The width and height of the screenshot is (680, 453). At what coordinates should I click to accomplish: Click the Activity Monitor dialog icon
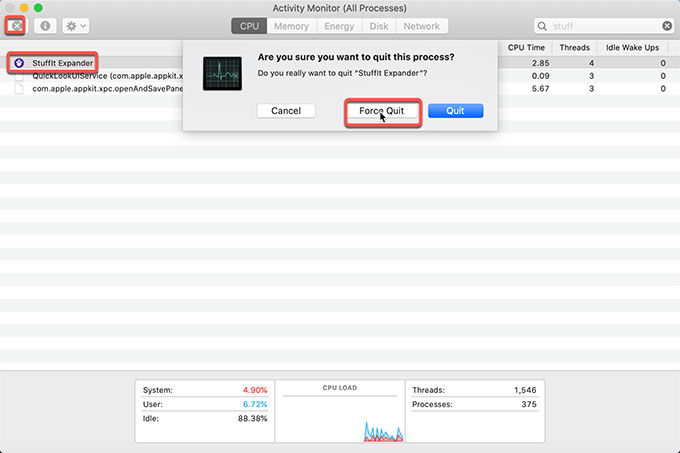(222, 74)
